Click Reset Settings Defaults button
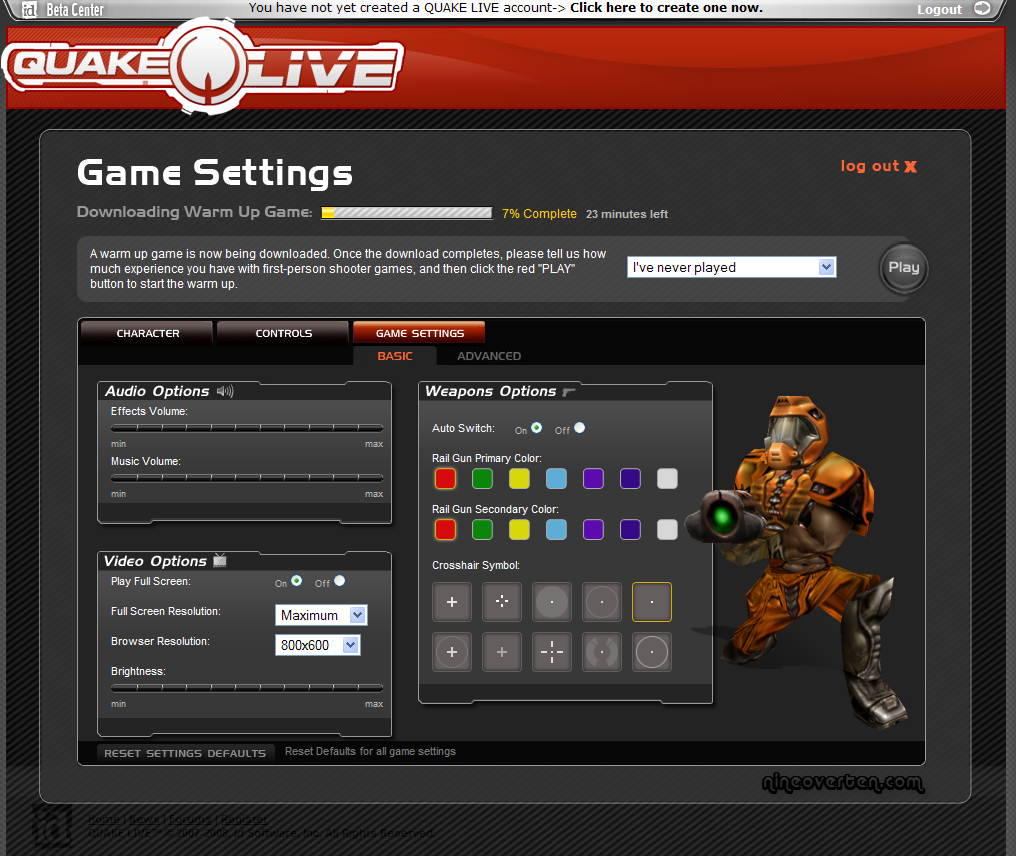Image resolution: width=1016 pixels, height=856 pixels. click(x=185, y=753)
